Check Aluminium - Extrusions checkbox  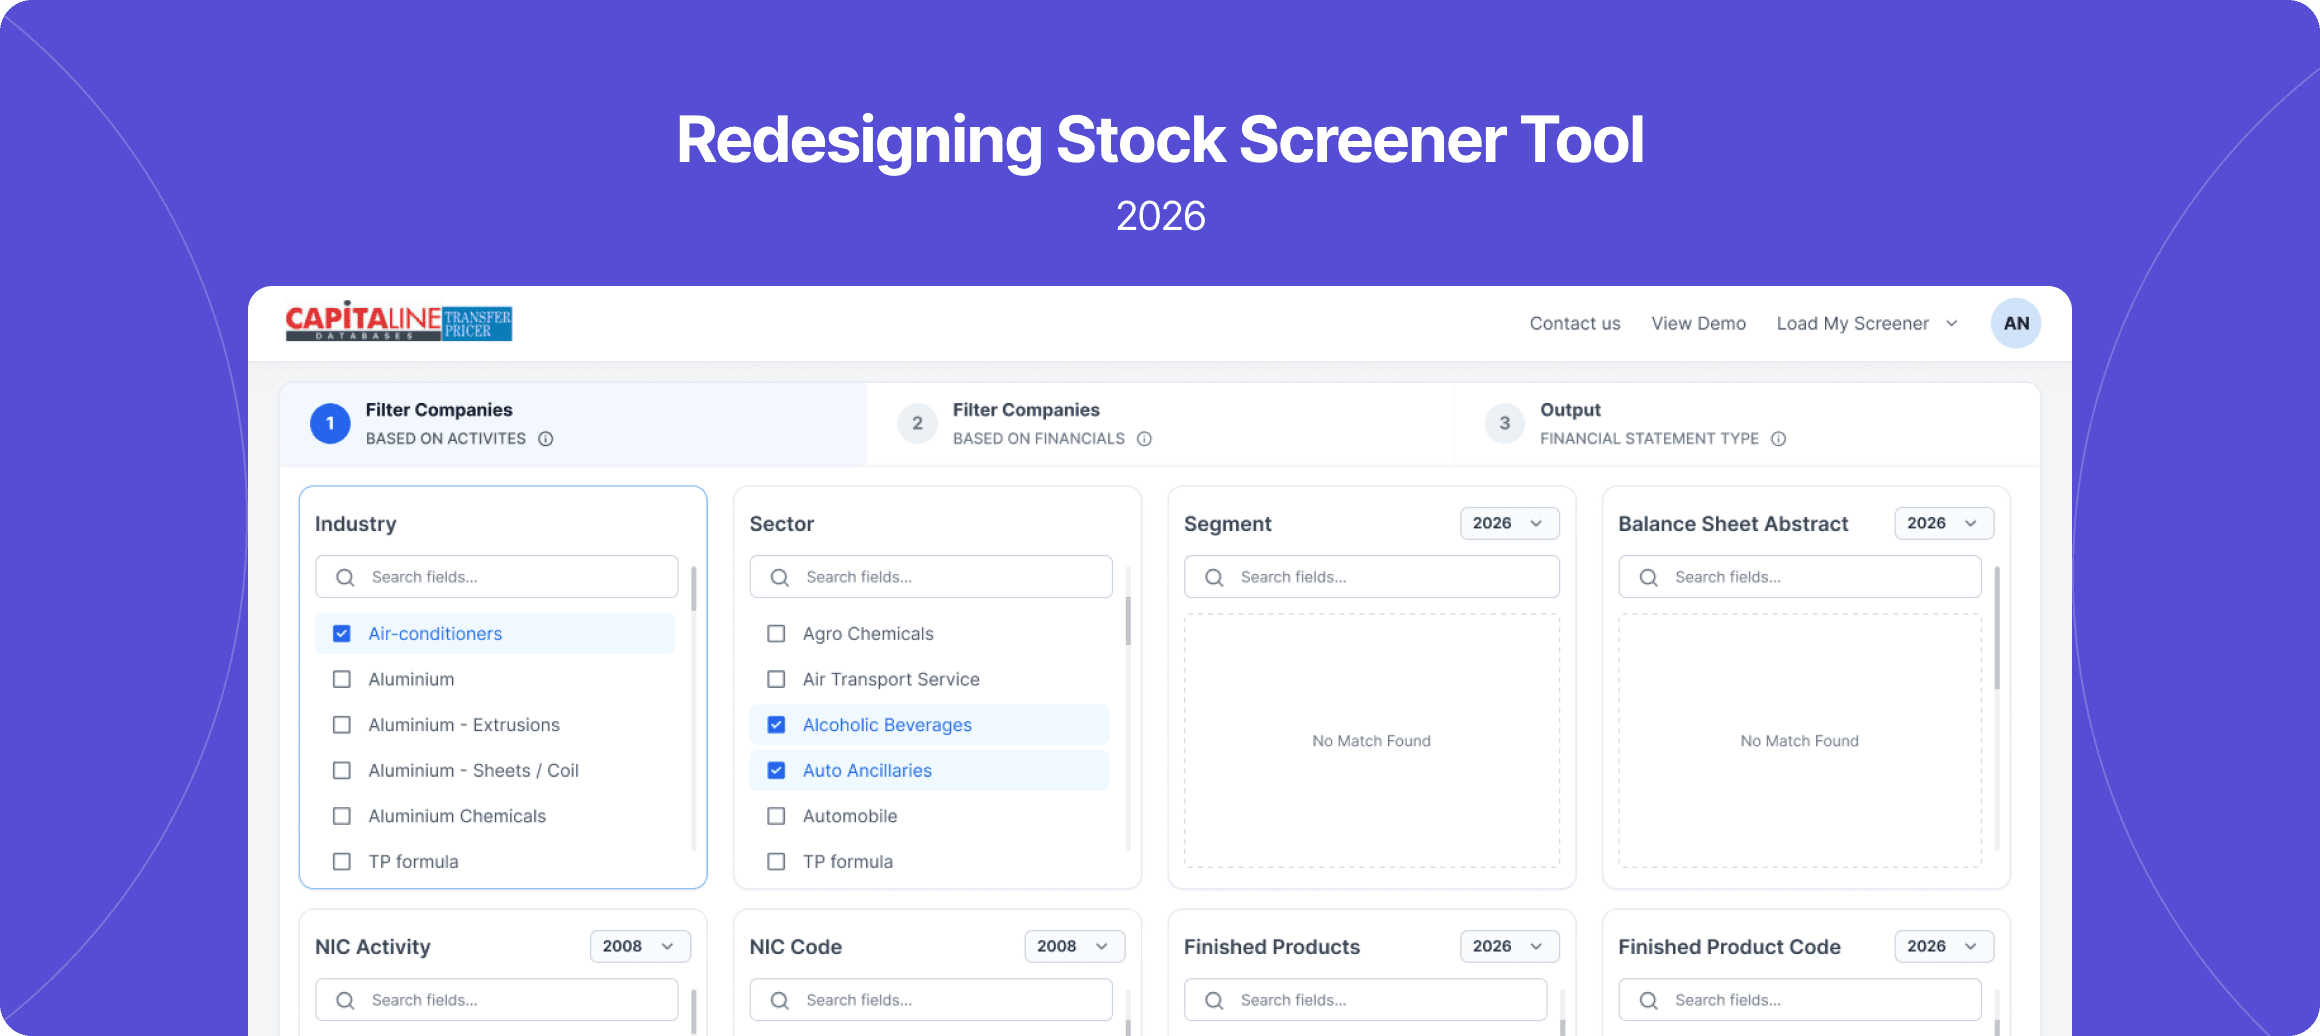click(342, 725)
